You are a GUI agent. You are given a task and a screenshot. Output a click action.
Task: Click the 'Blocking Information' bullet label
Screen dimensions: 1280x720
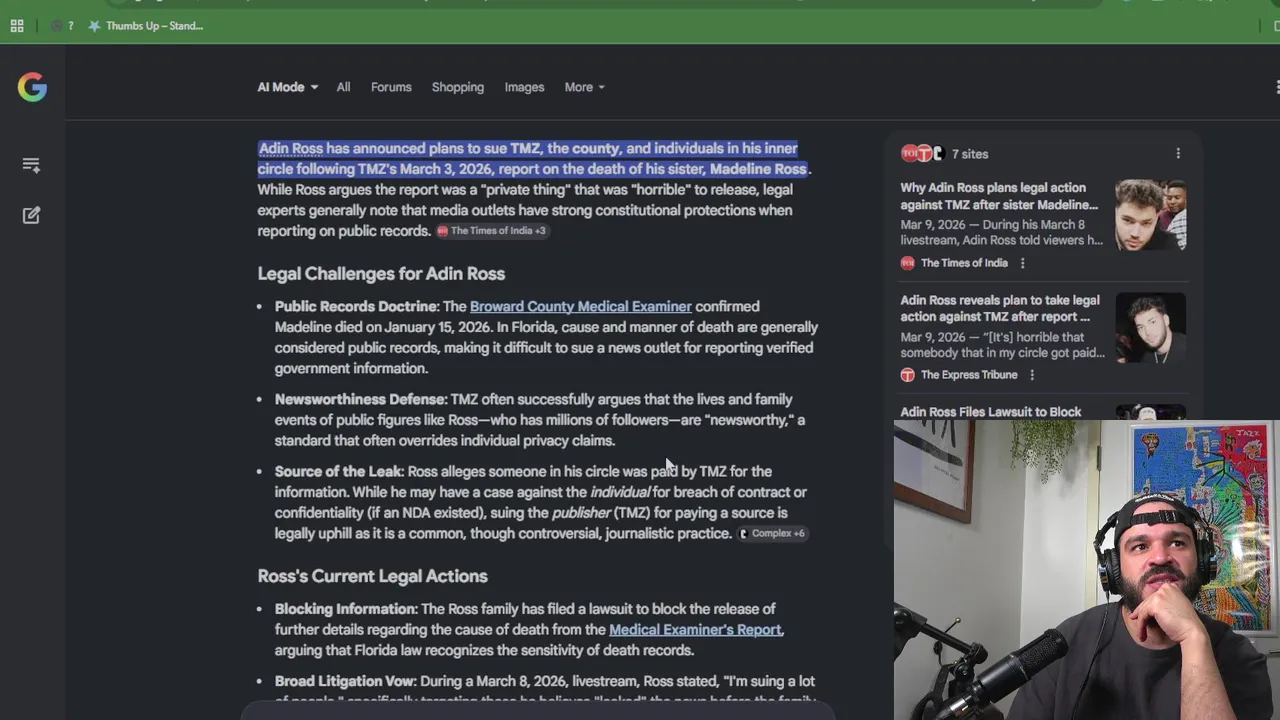pos(345,608)
